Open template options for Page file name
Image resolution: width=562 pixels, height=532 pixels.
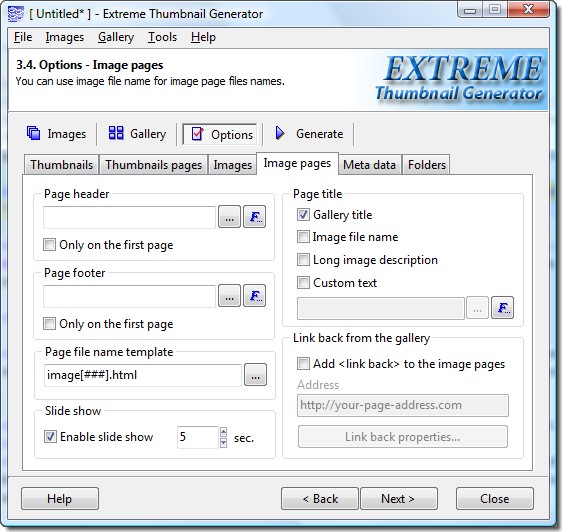pos(255,375)
